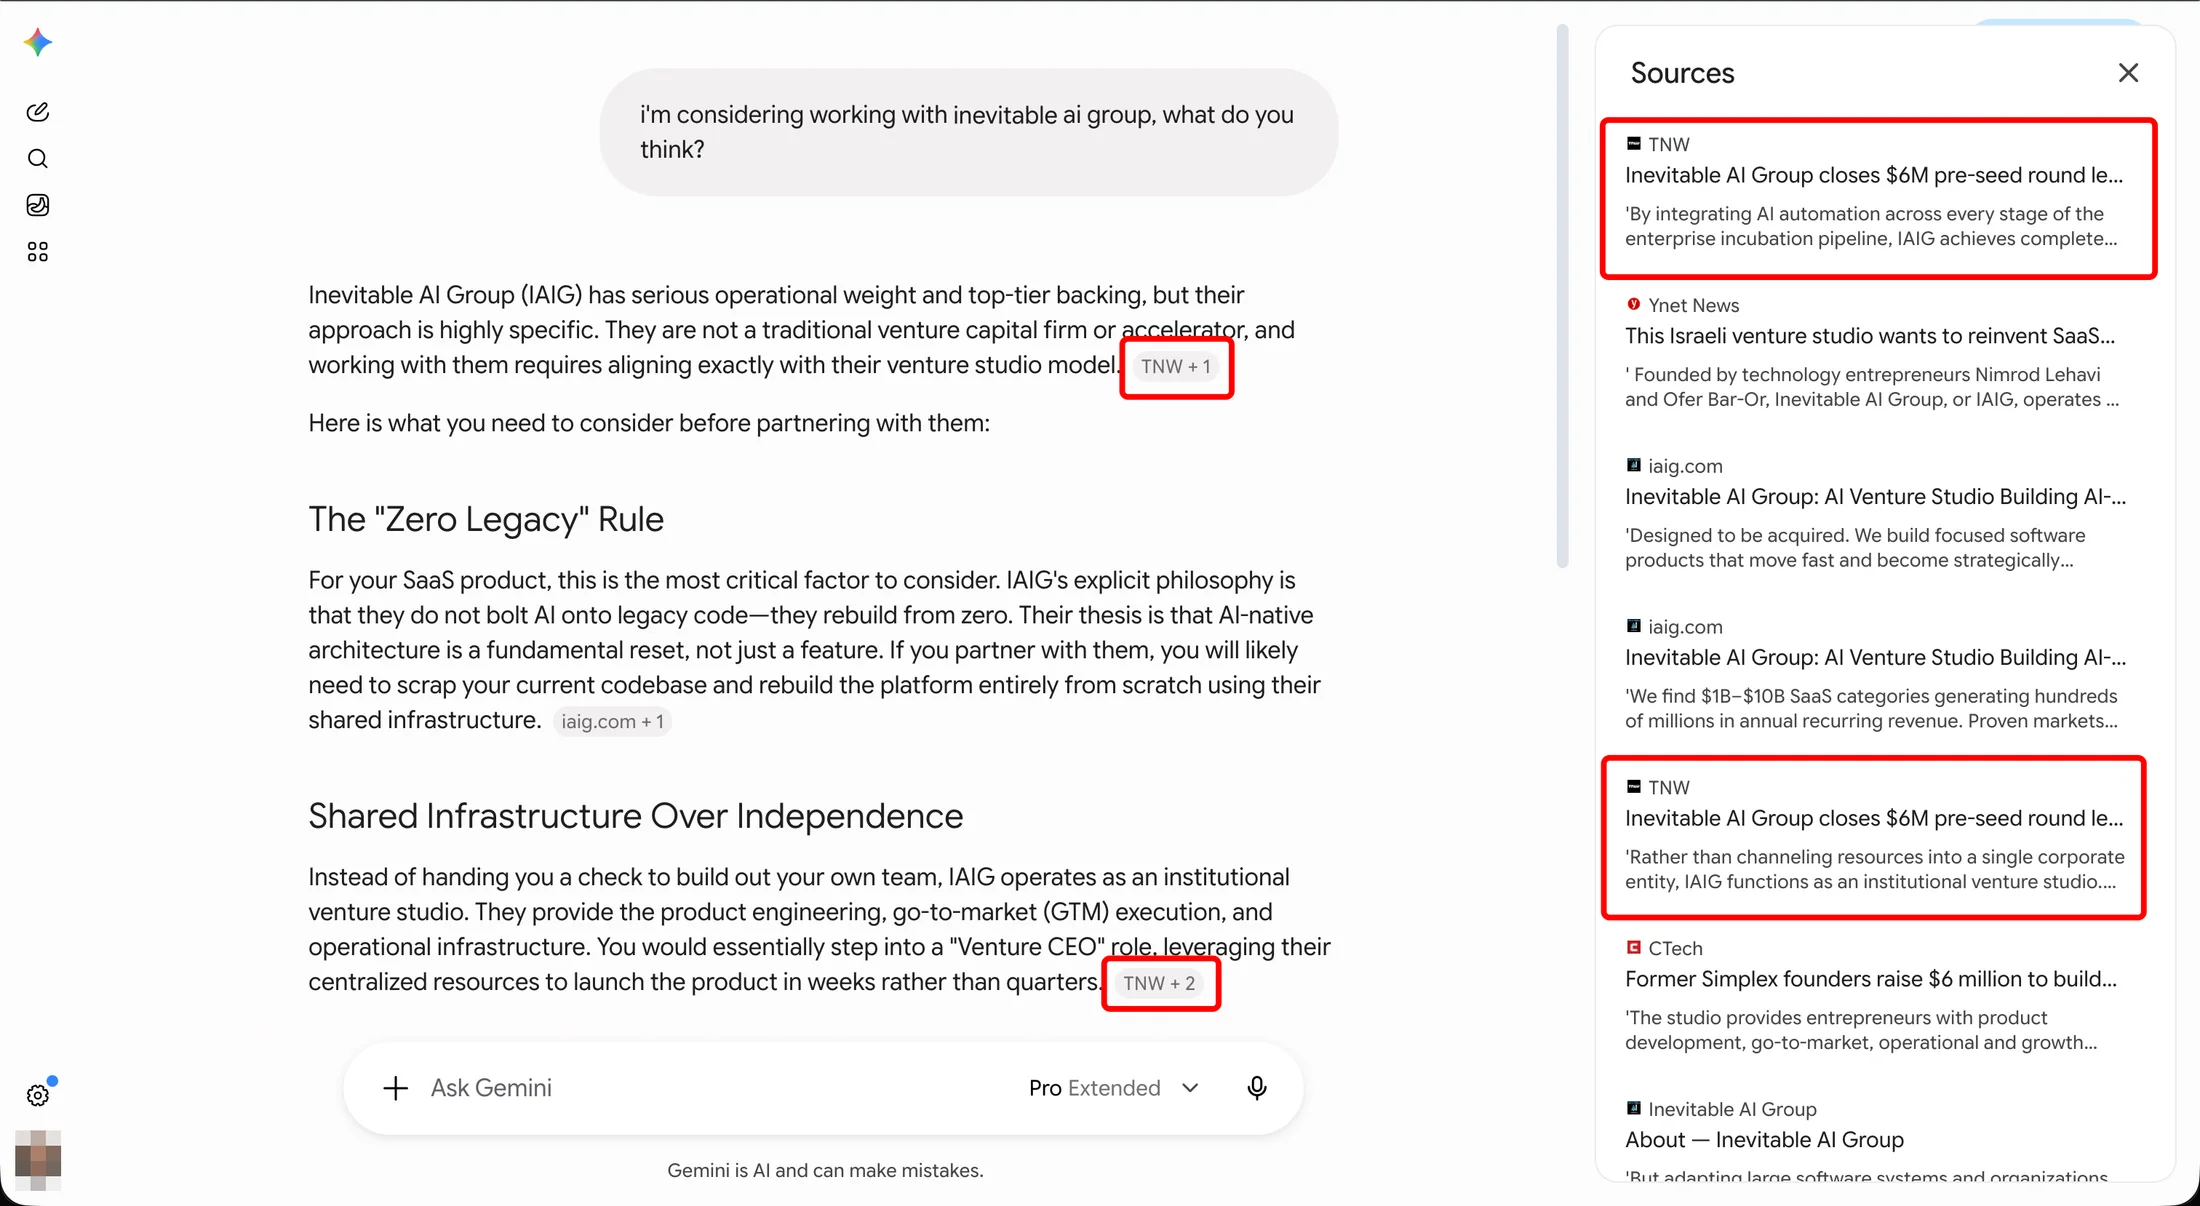Click the iaig.com + 1 citation chip
Image resolution: width=2200 pixels, height=1206 pixels.
[x=612, y=721]
